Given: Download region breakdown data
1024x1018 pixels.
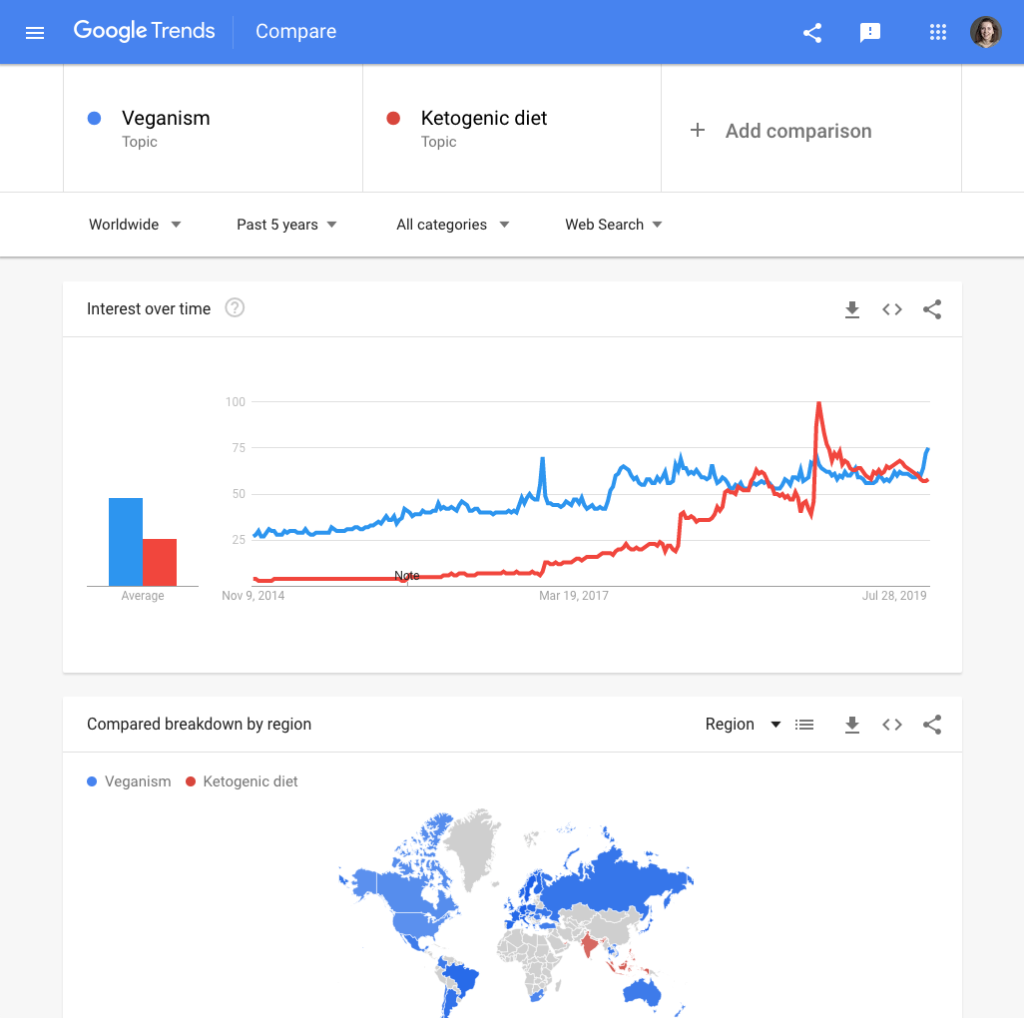Looking at the screenshot, I should (x=852, y=725).
